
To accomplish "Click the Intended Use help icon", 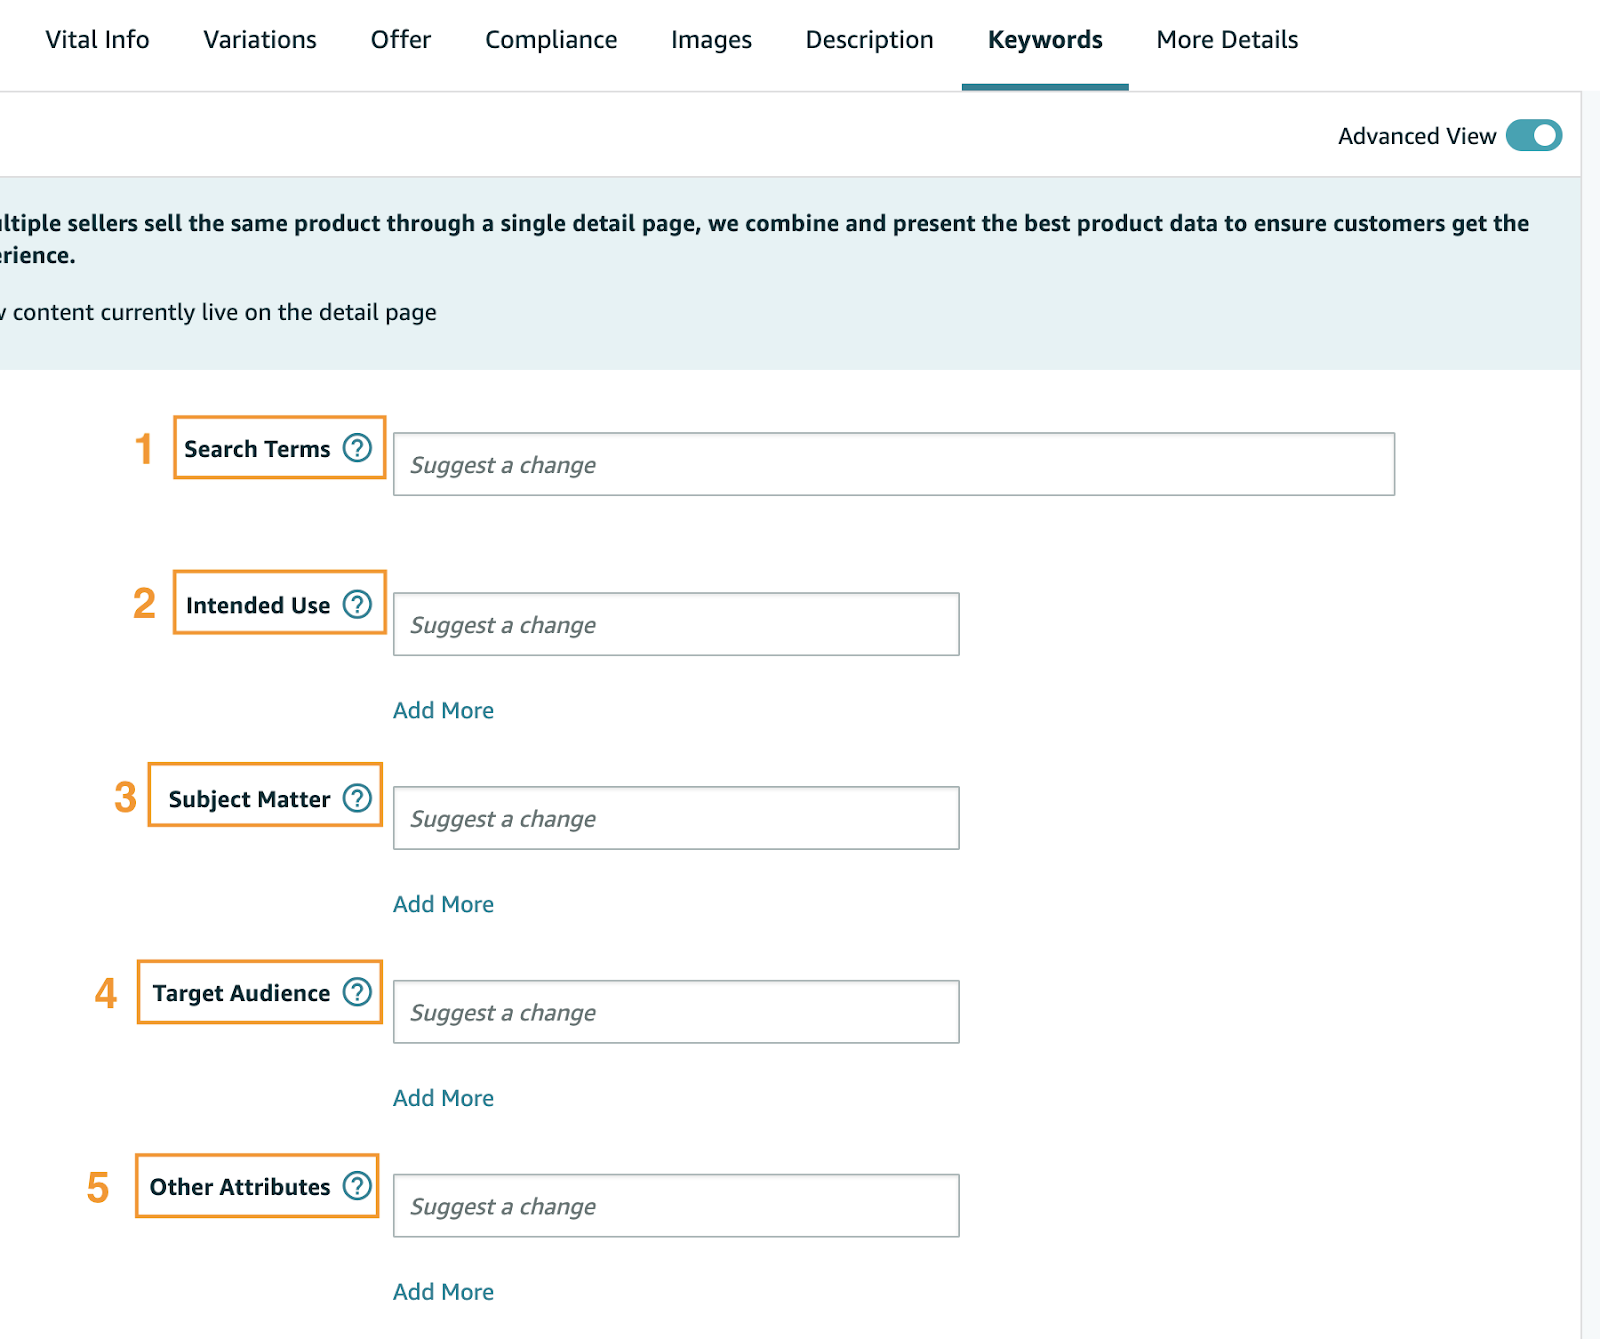I will [357, 604].
